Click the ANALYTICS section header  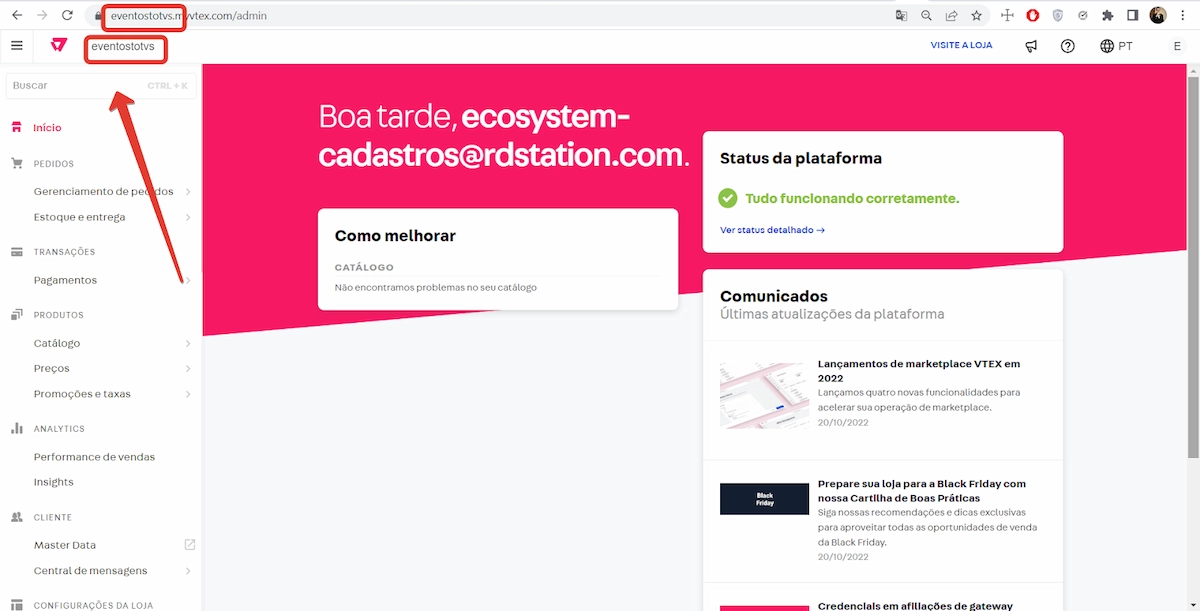59,429
